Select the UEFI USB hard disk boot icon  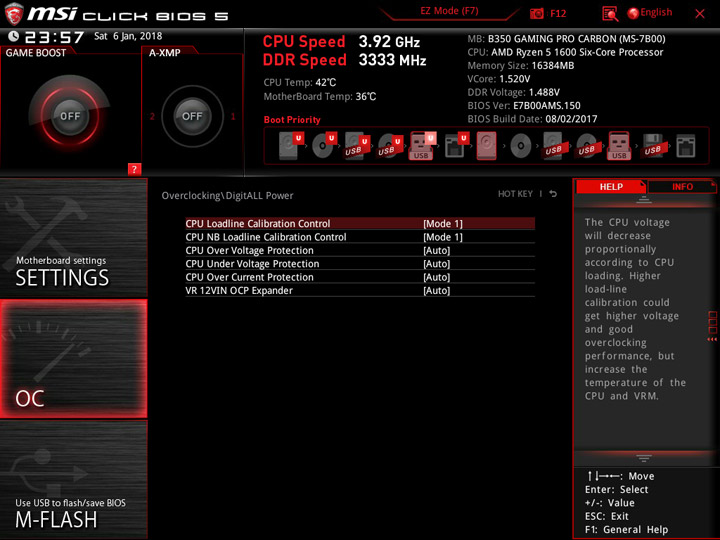click(357, 146)
